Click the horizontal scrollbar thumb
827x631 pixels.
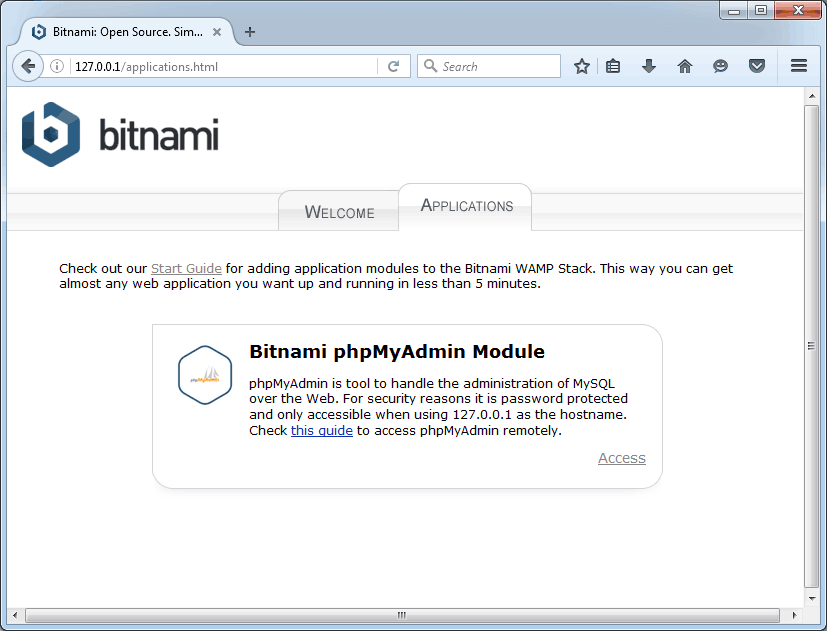402,615
